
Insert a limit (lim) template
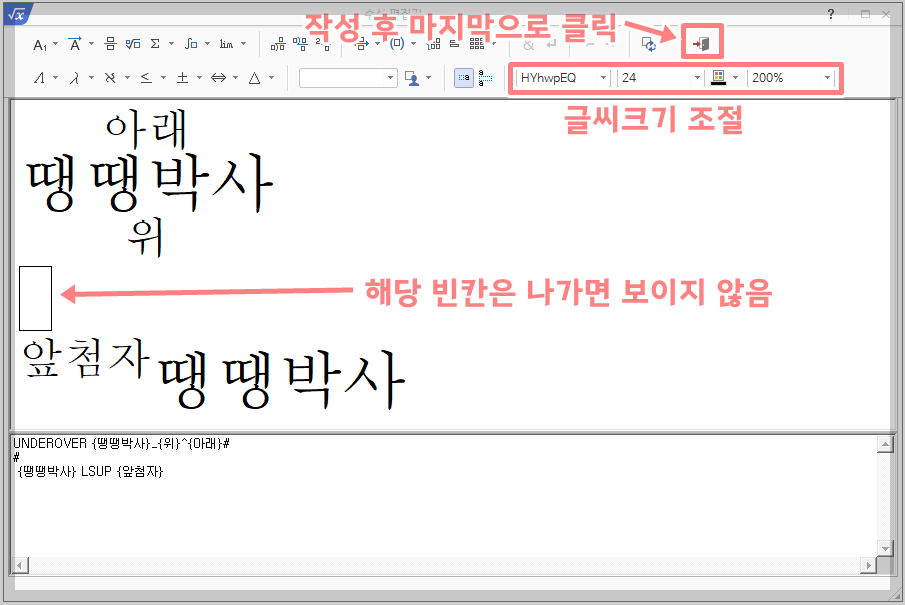[226, 43]
